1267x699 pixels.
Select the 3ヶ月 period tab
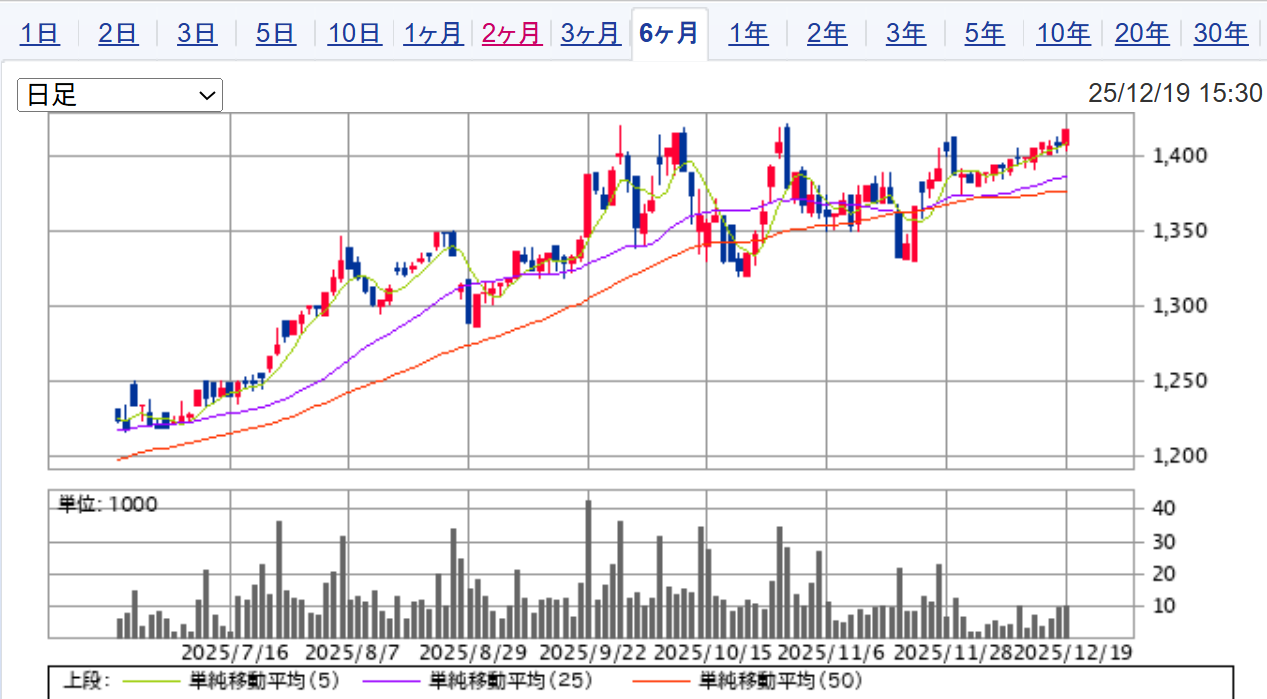click(590, 34)
